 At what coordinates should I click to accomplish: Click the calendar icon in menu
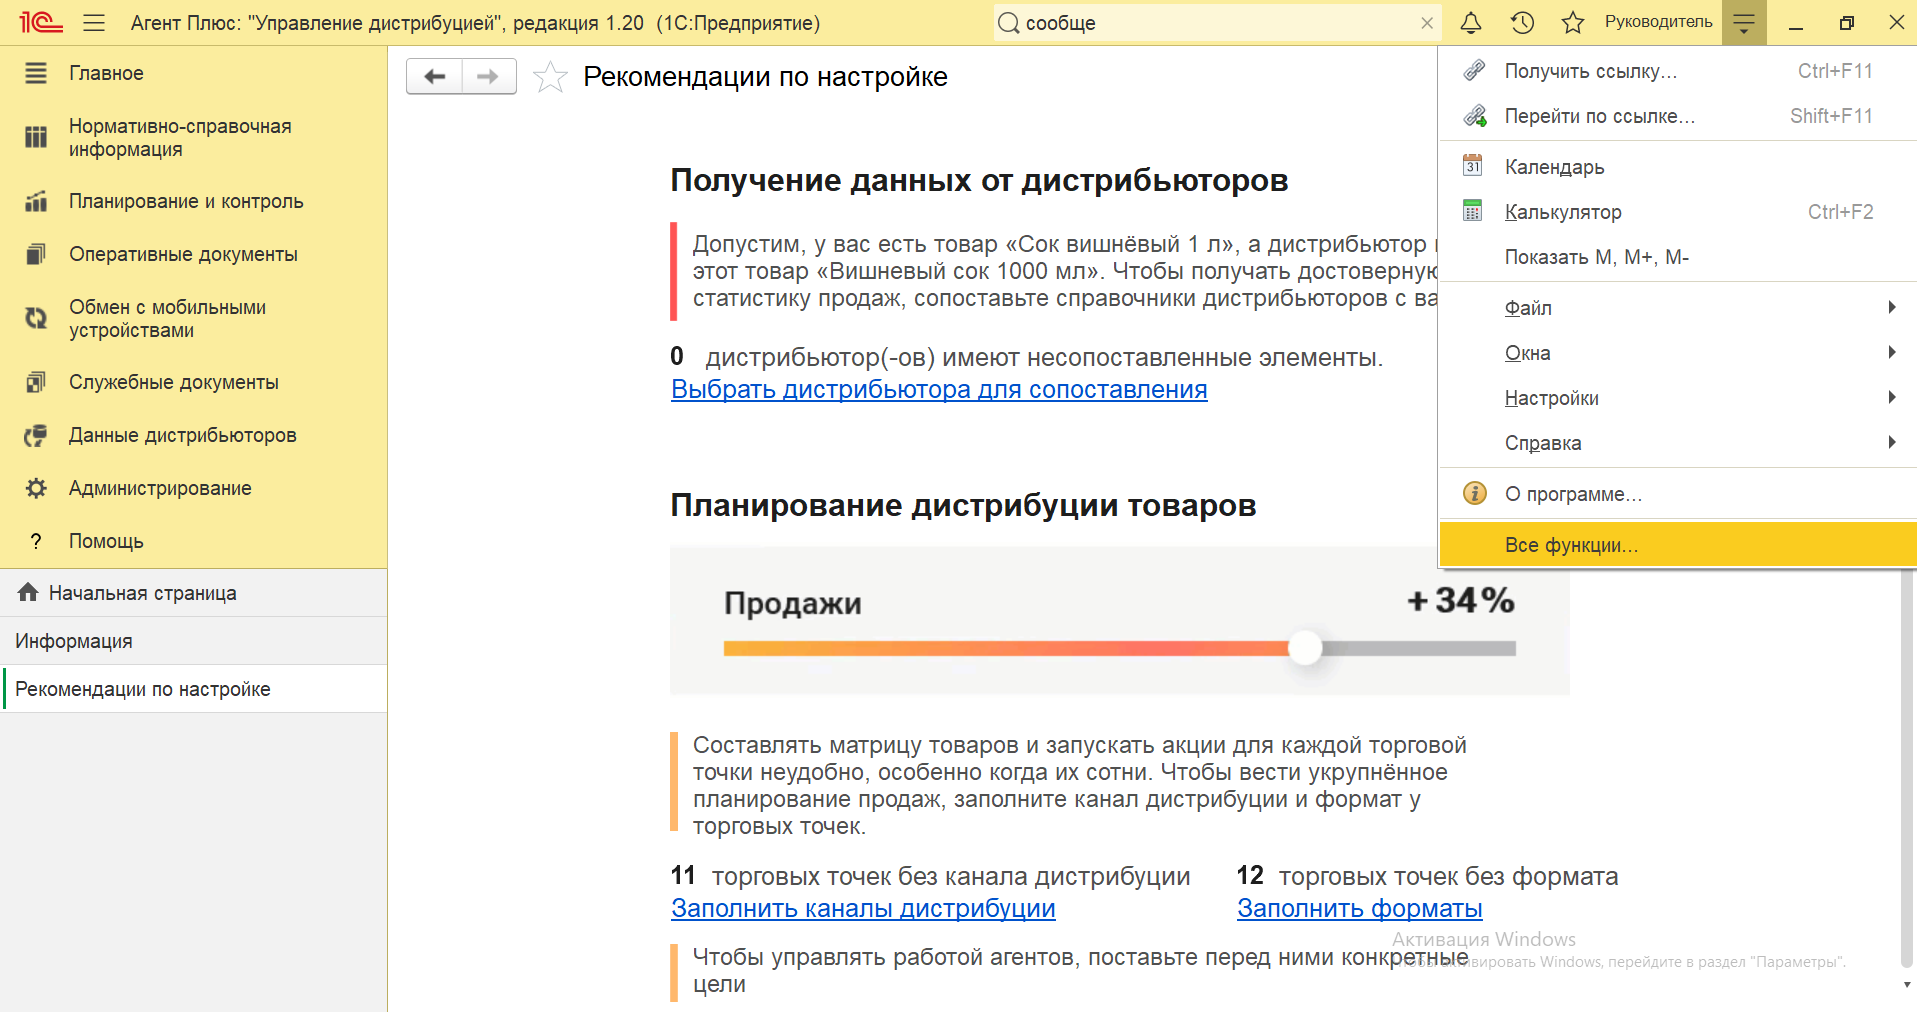click(1473, 165)
